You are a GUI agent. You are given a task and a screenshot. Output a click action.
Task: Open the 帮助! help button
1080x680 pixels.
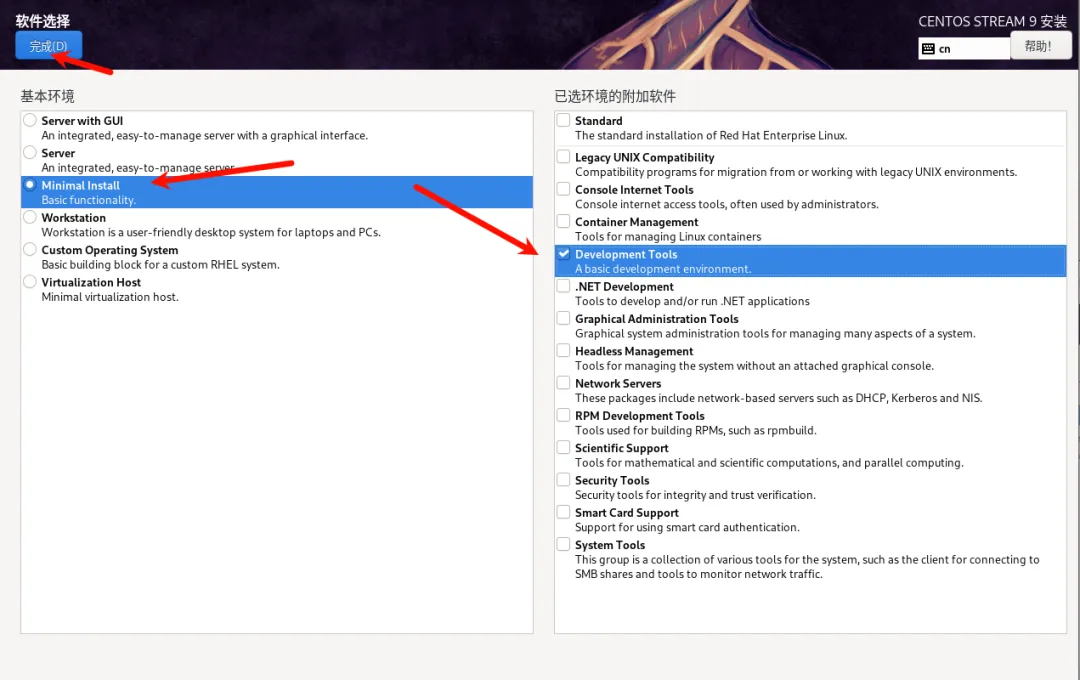tap(1040, 46)
